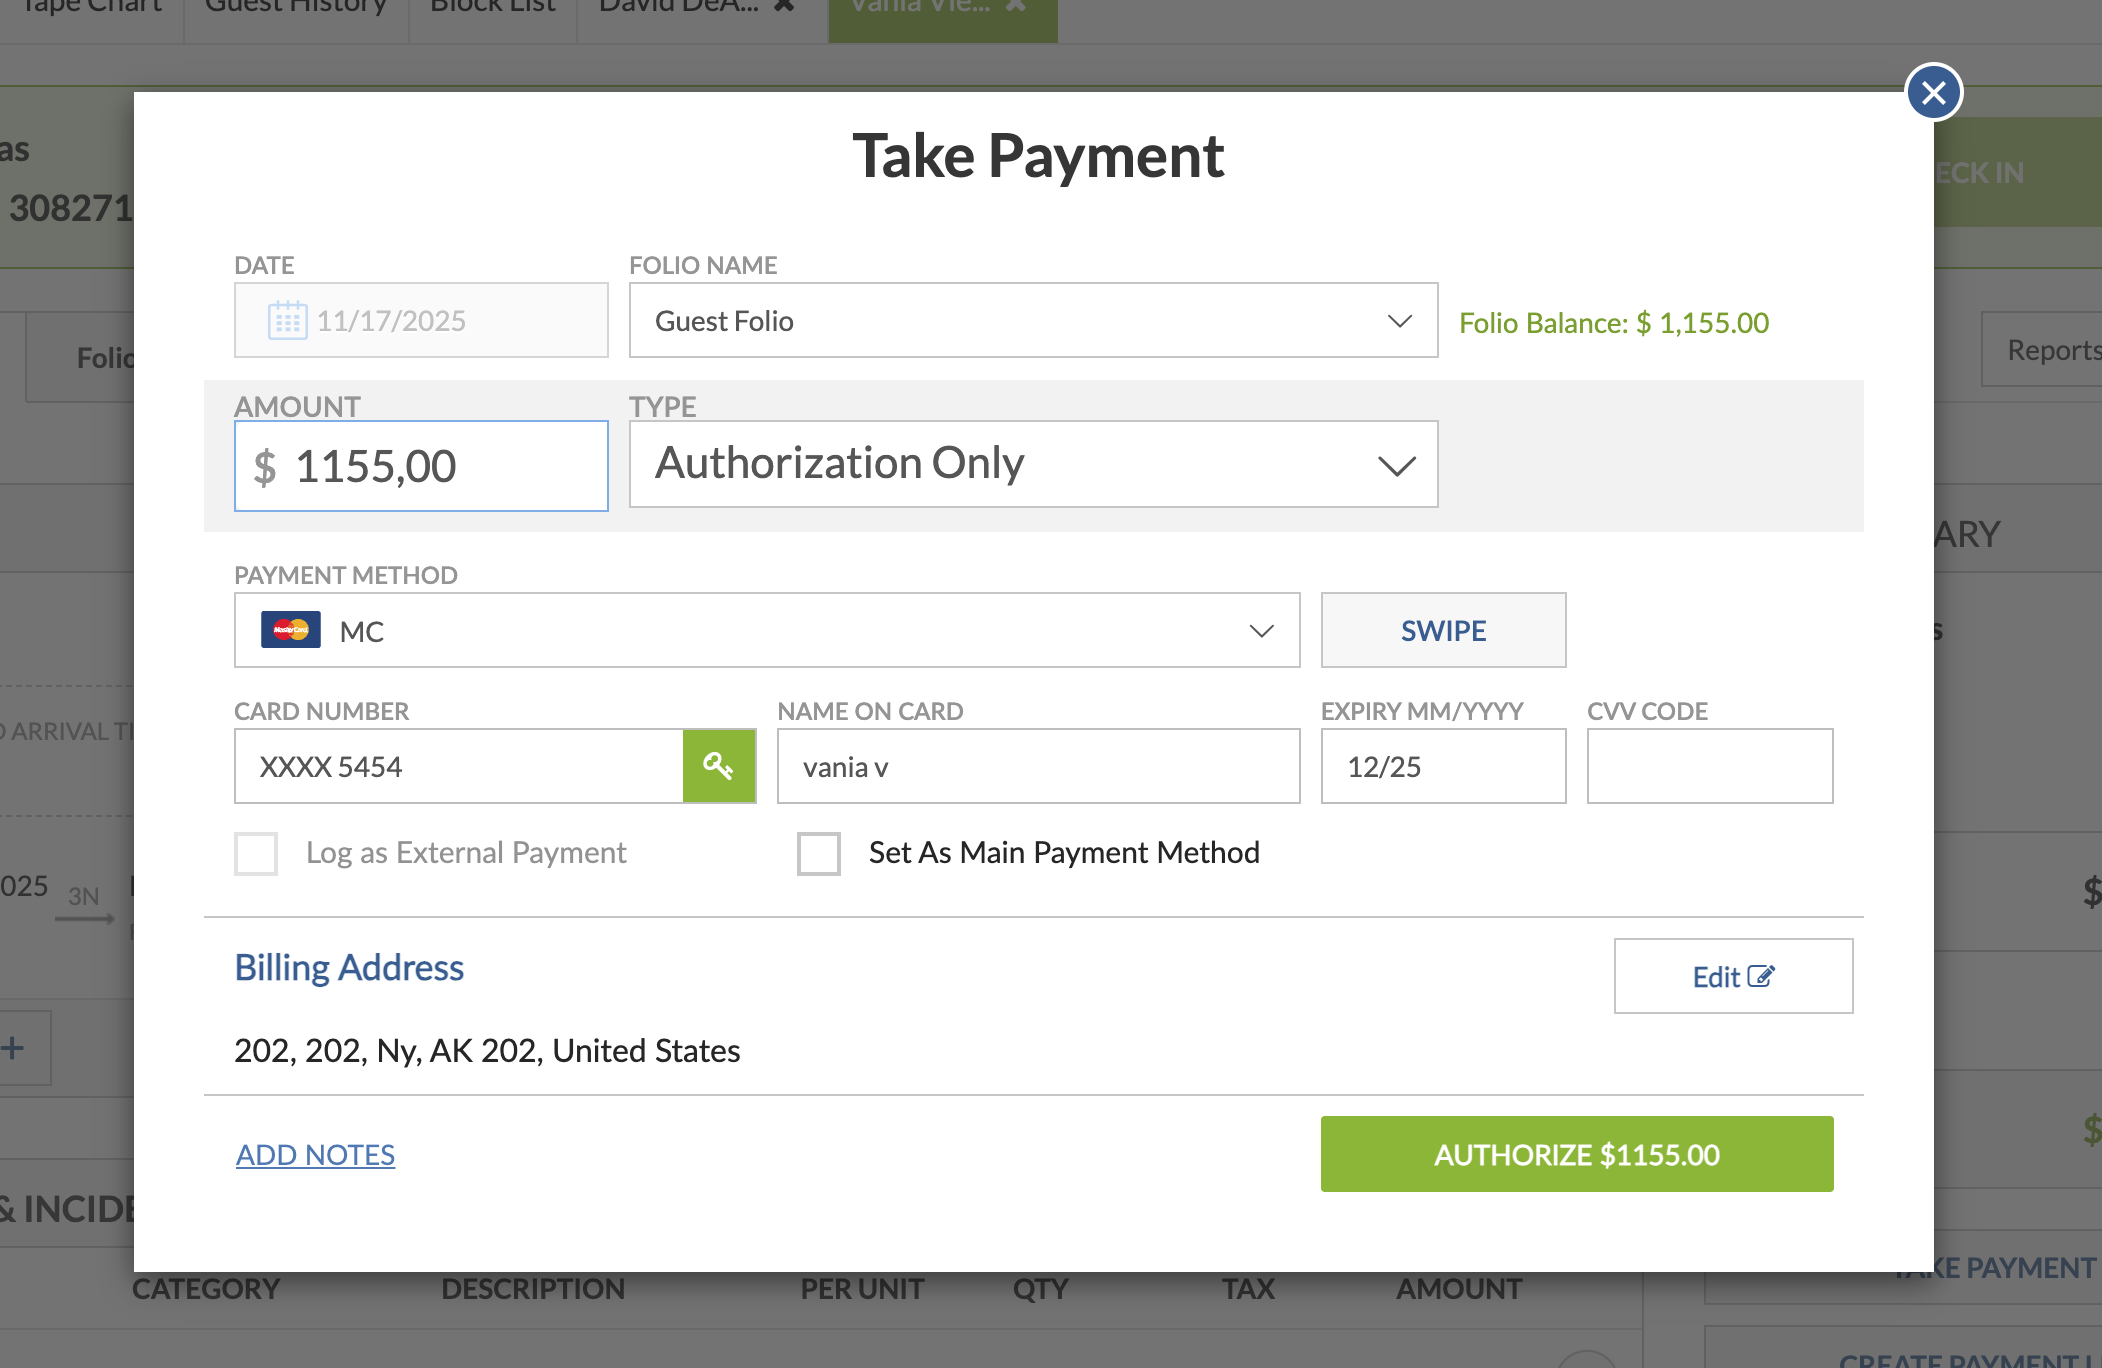Close the David DeA... tab with X
Image resolution: width=2102 pixels, height=1368 pixels.
coord(784,5)
